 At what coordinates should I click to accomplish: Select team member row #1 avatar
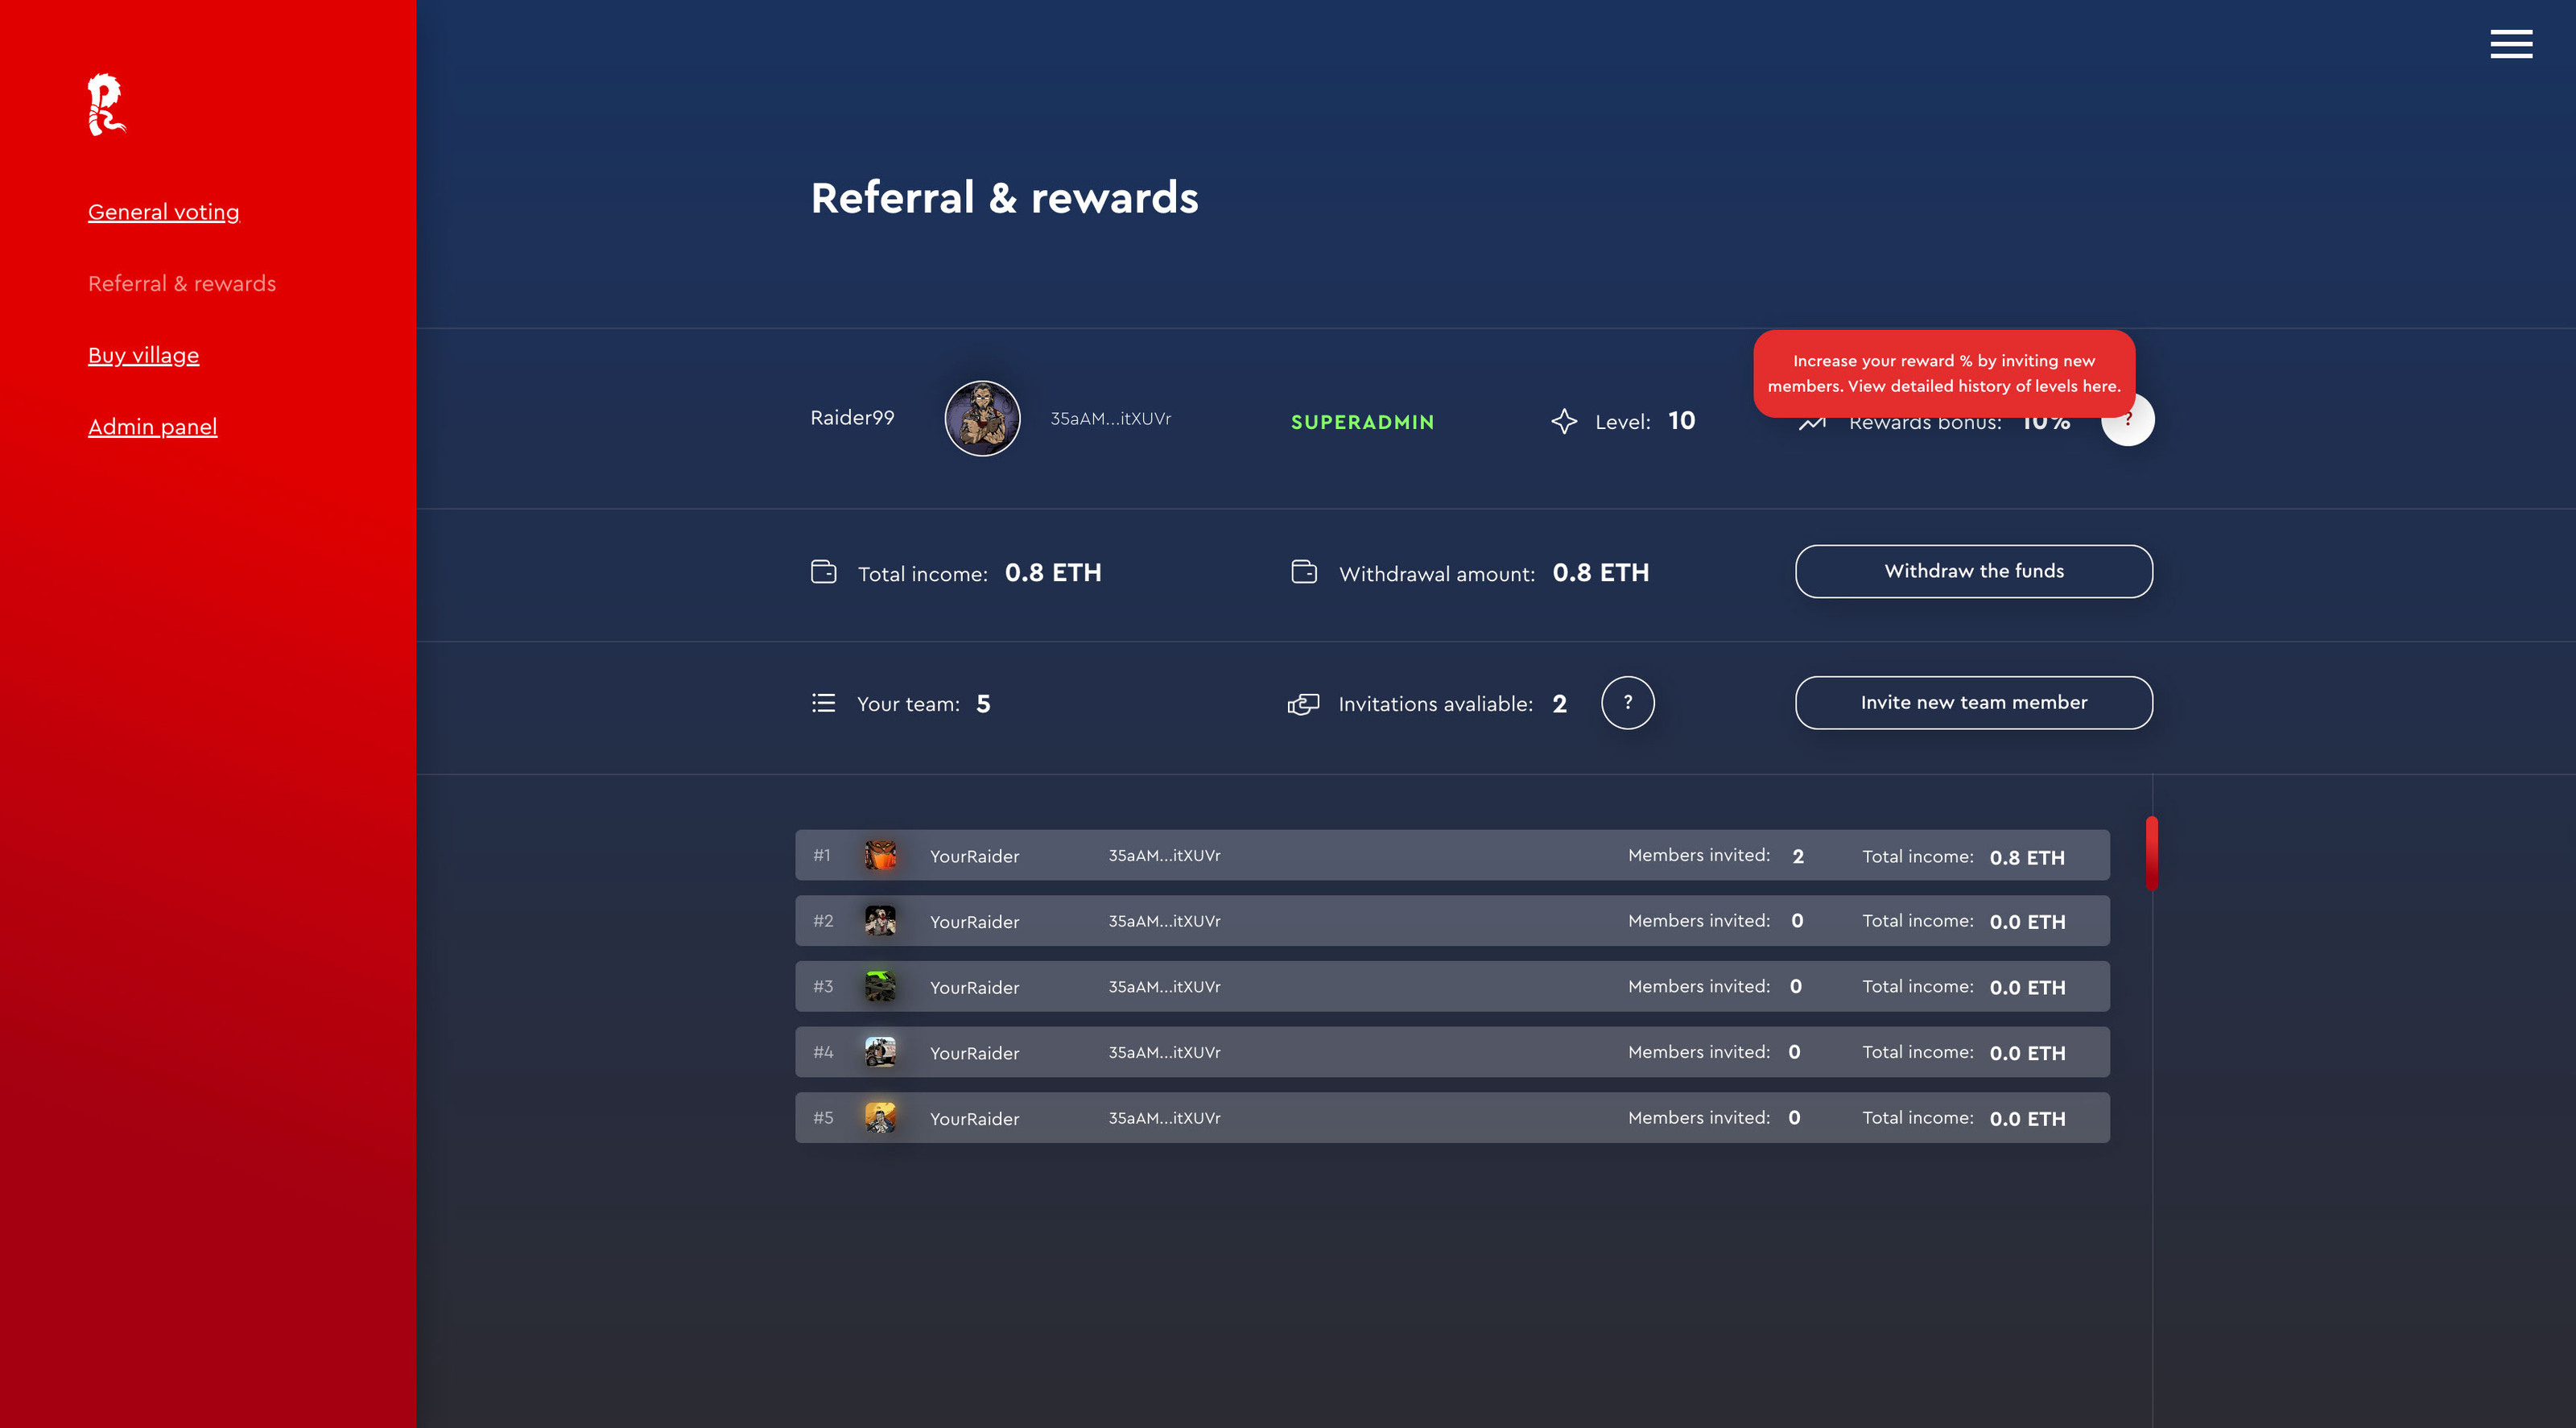879,855
